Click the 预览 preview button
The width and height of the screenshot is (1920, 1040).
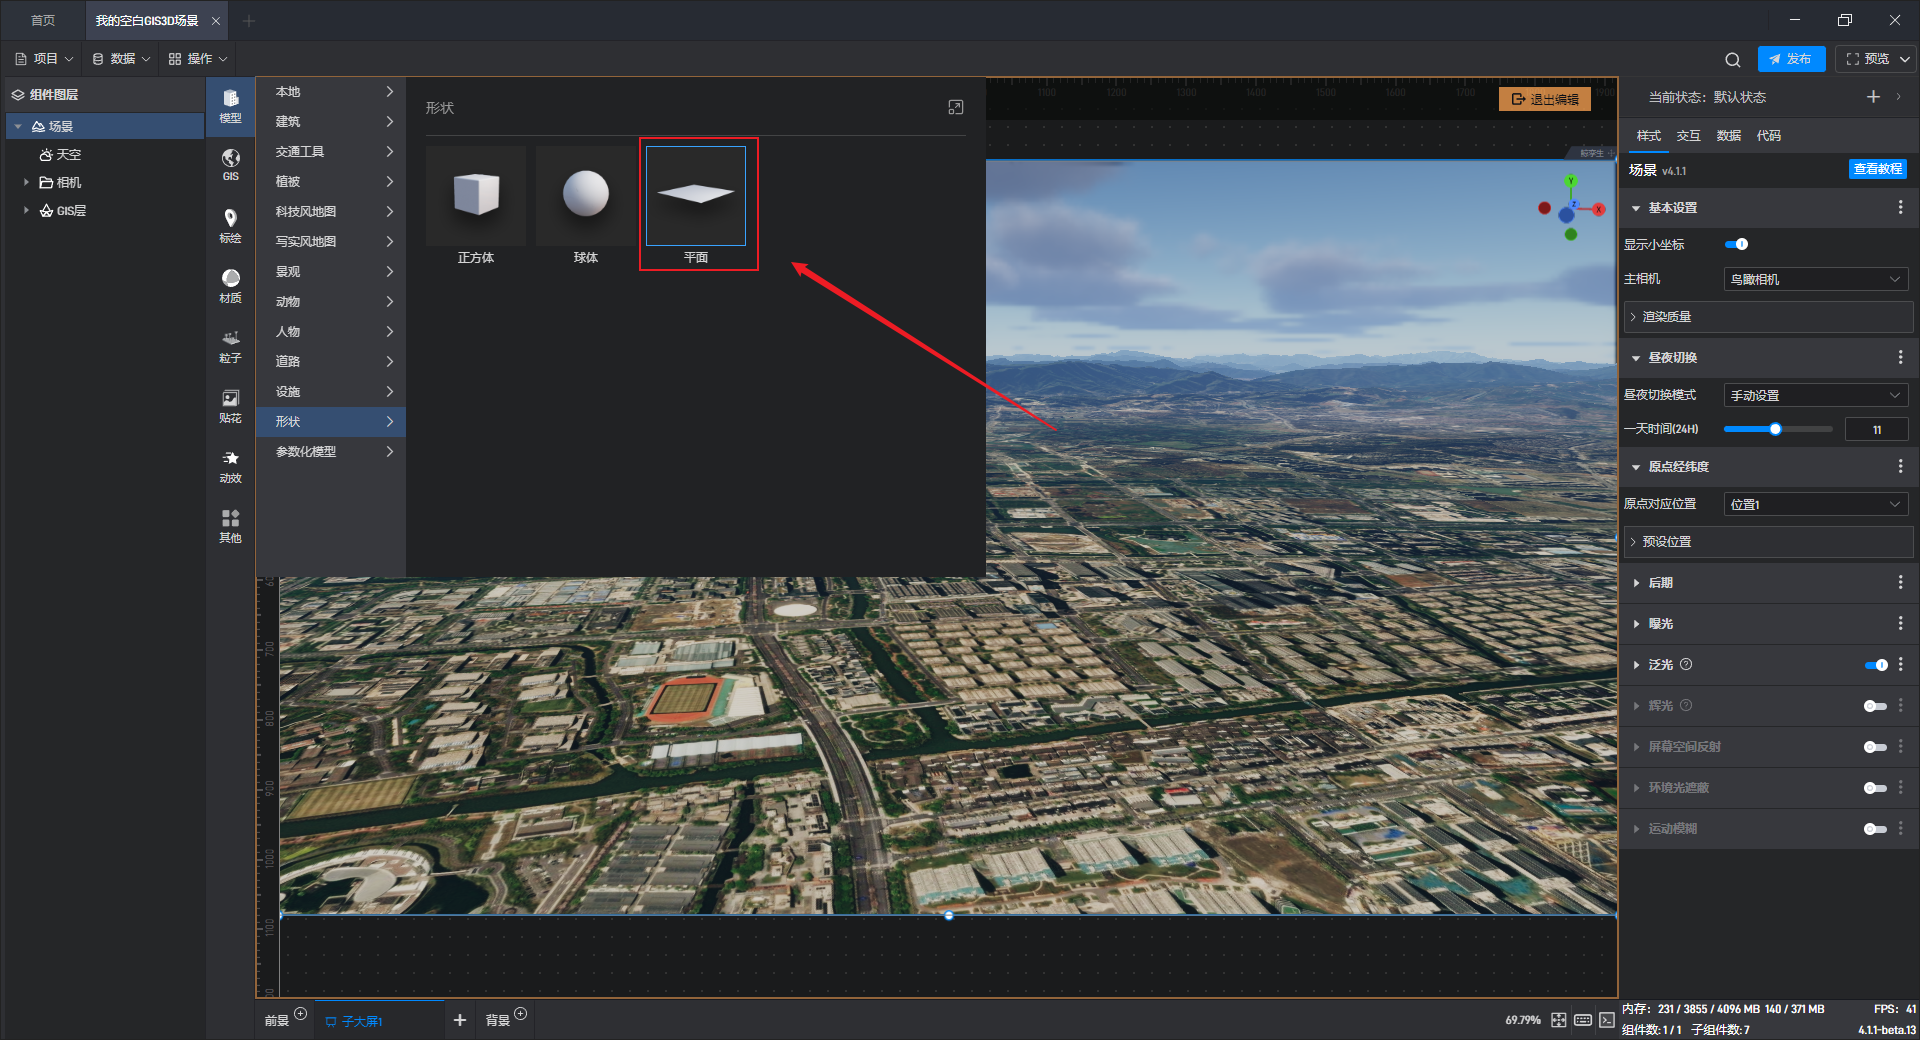coord(1868,59)
